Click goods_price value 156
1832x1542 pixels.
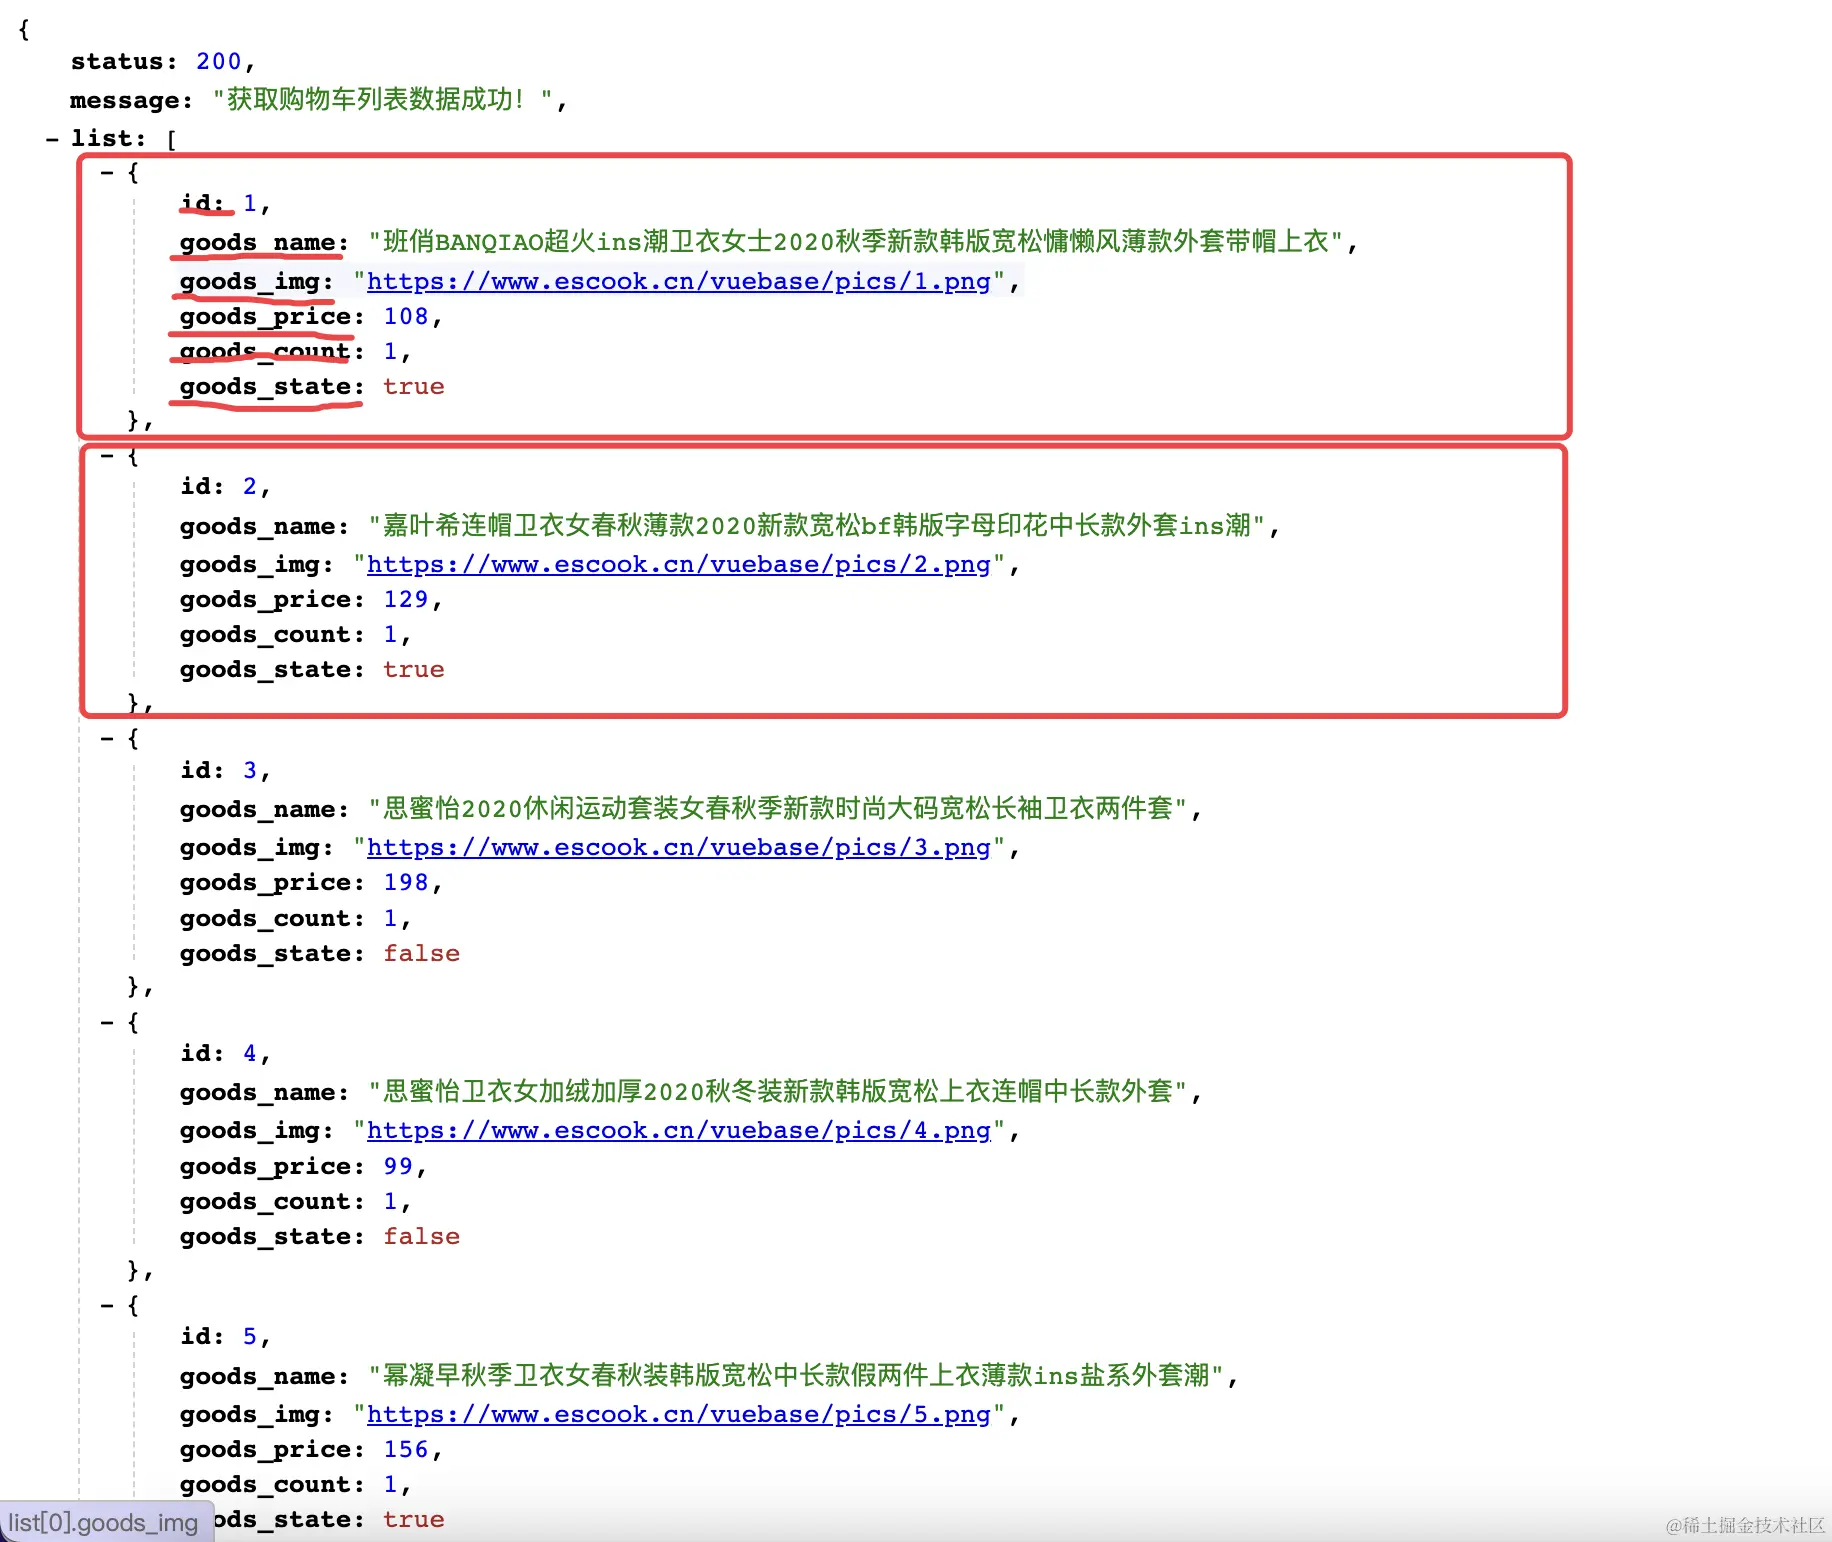pyautogui.click(x=406, y=1450)
